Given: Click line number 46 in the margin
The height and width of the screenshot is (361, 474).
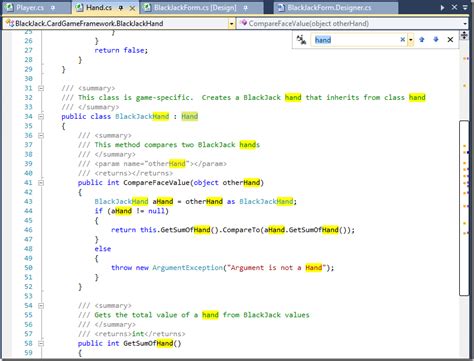Looking at the screenshot, I should [x=28, y=230].
